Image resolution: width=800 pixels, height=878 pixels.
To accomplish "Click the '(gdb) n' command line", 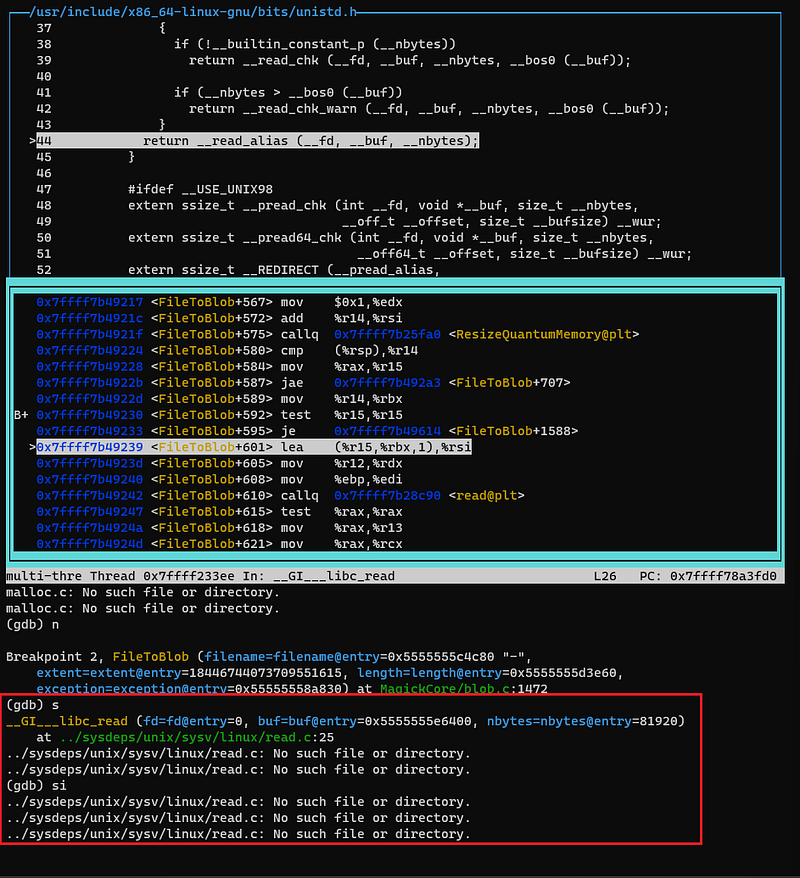I will pos(32,625).
